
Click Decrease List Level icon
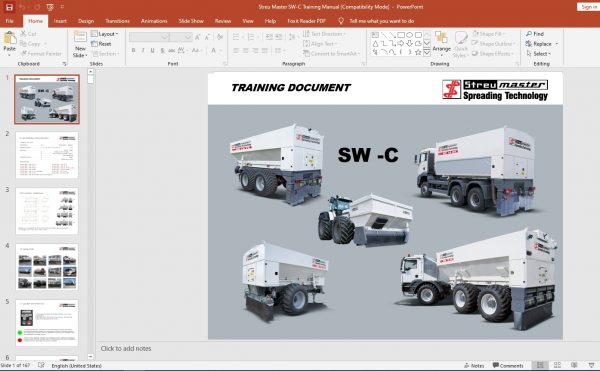269,37
